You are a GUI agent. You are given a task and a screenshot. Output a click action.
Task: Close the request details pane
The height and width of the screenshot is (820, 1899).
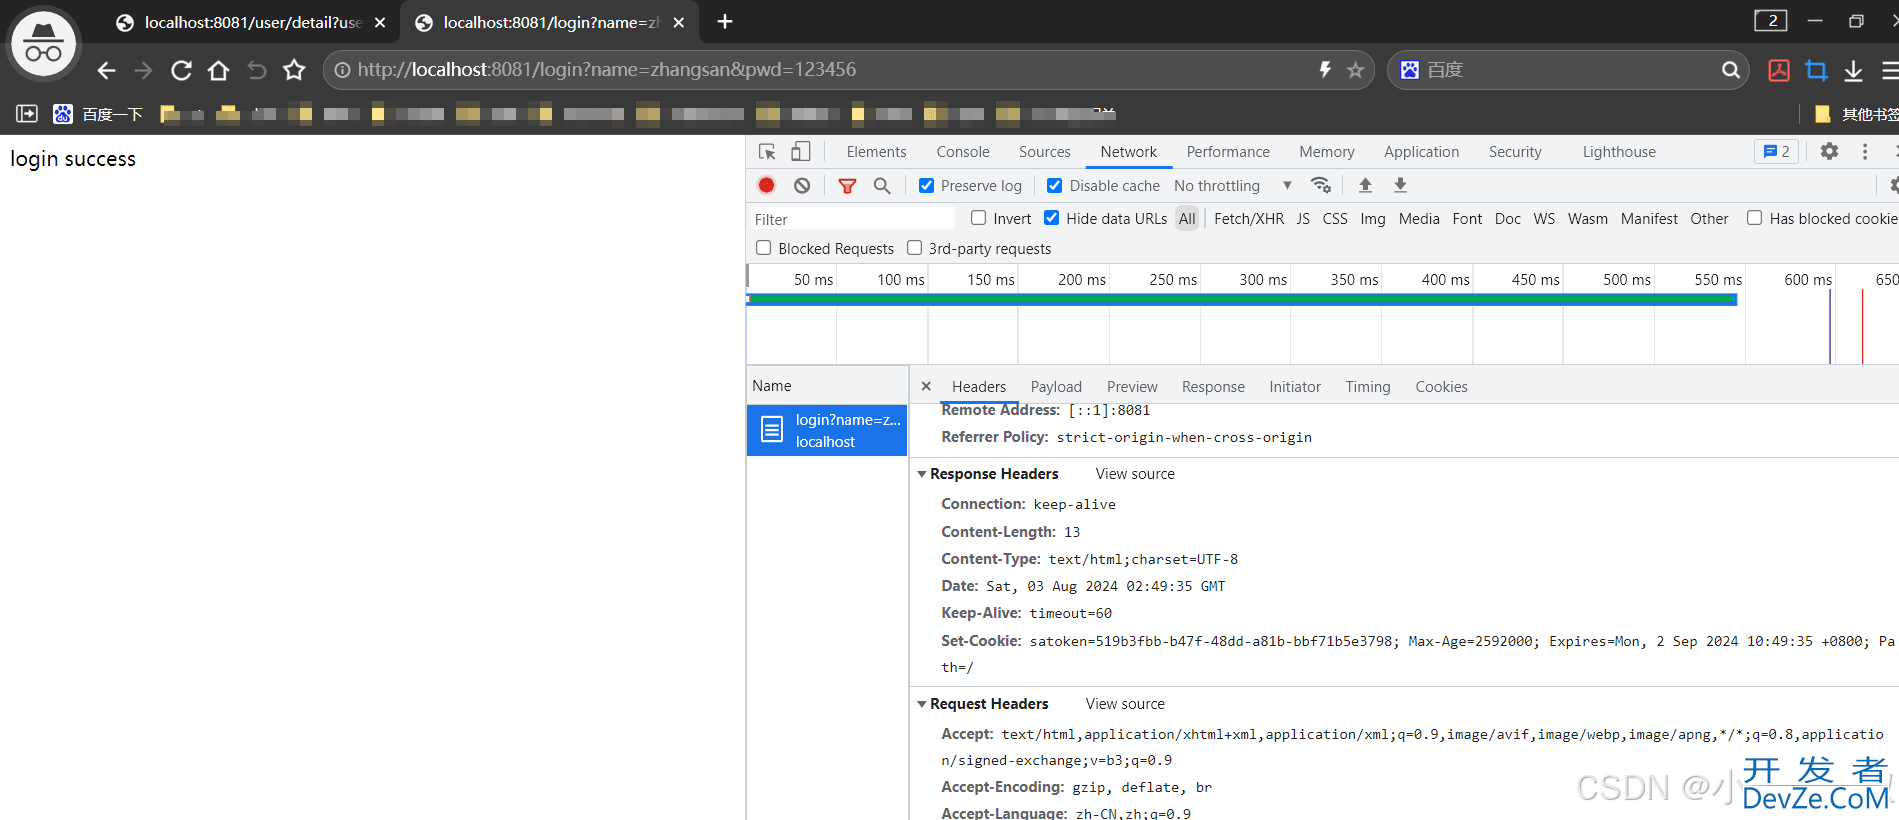(x=926, y=386)
